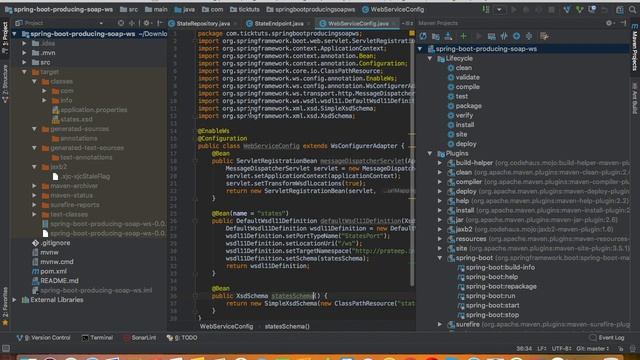Select the clean lifecycle goal

[464, 68]
